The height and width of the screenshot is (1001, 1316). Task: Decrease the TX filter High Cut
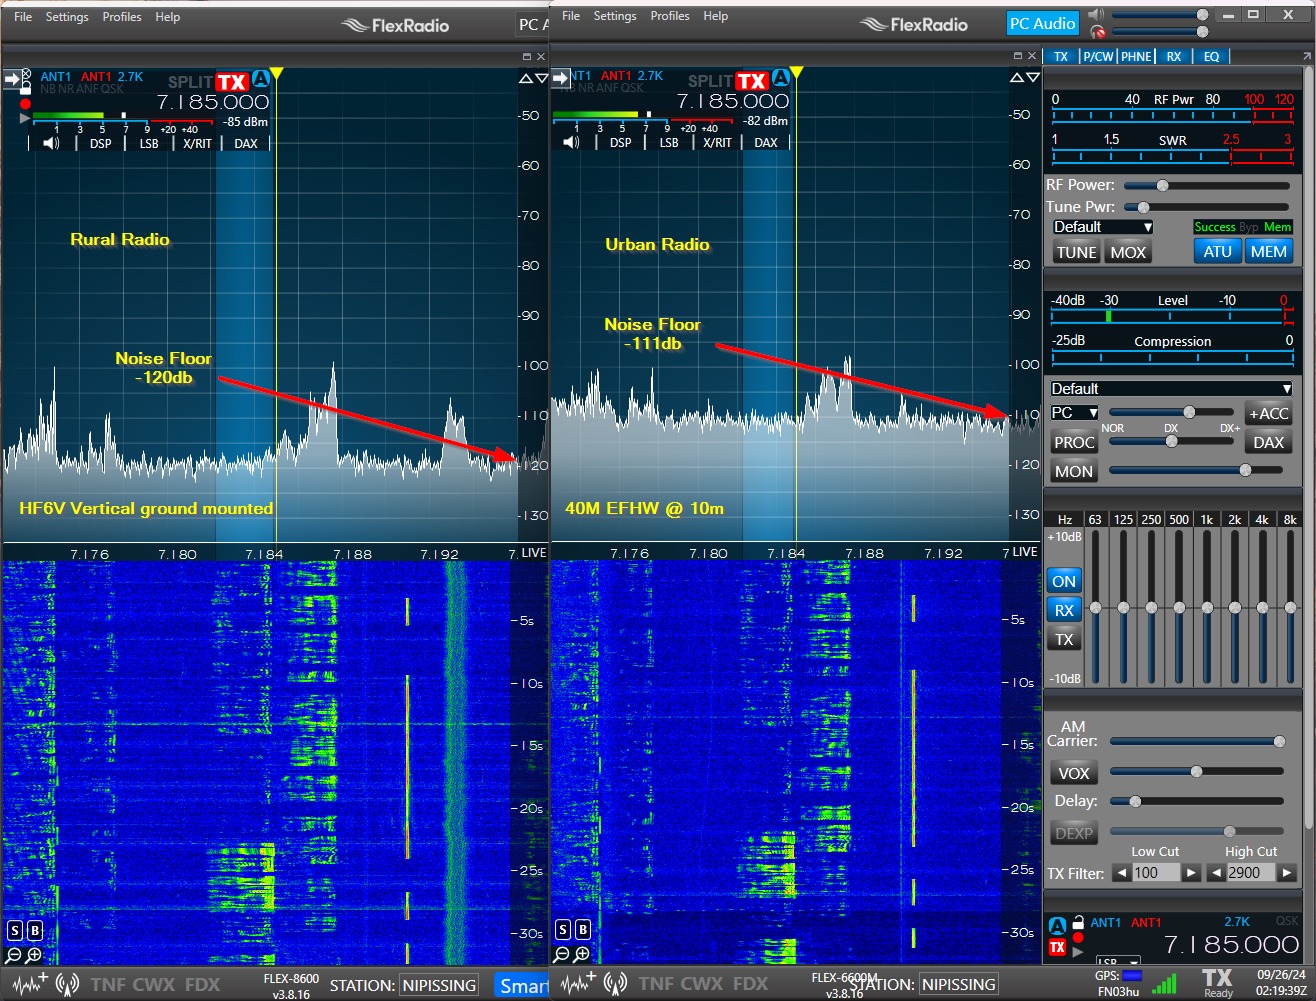click(x=1216, y=873)
